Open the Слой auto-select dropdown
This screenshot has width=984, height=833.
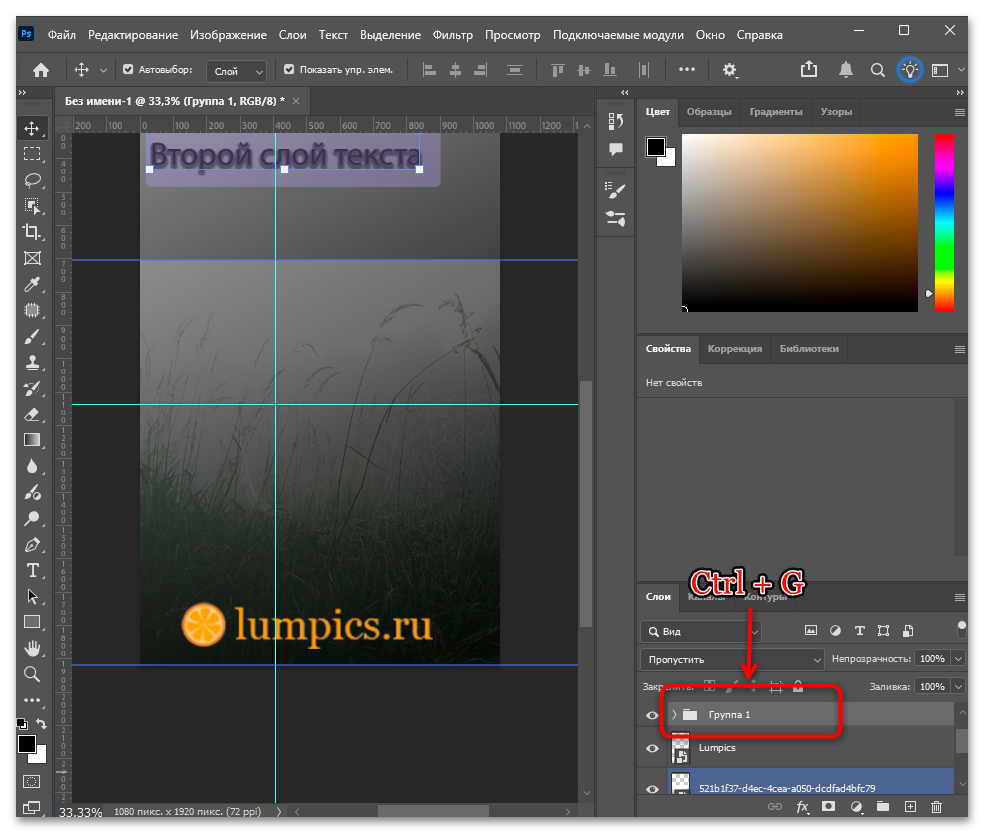pos(237,71)
